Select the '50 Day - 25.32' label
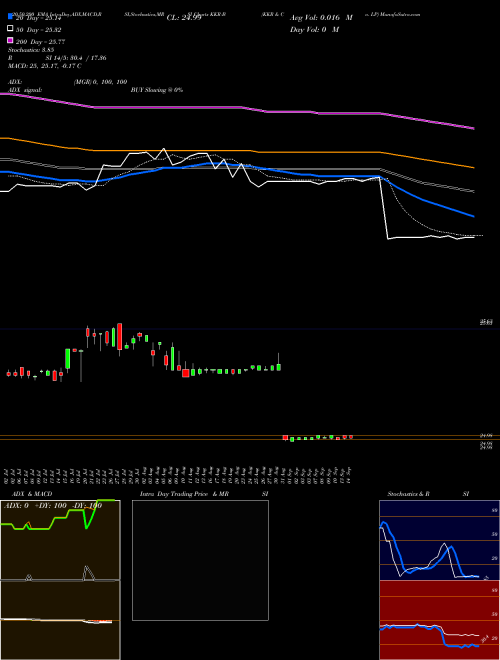The image size is (500, 660). pyautogui.click(x=37, y=30)
